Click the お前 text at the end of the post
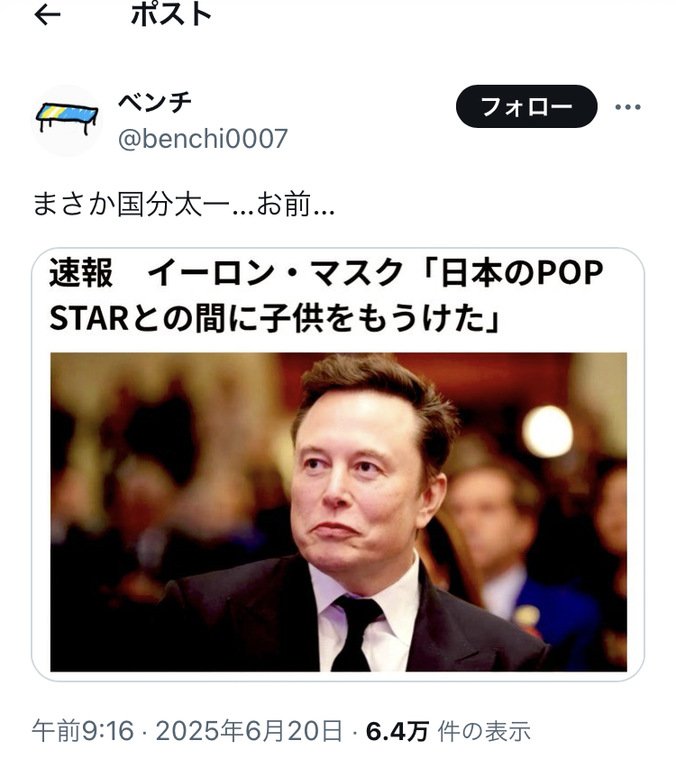 tap(284, 204)
